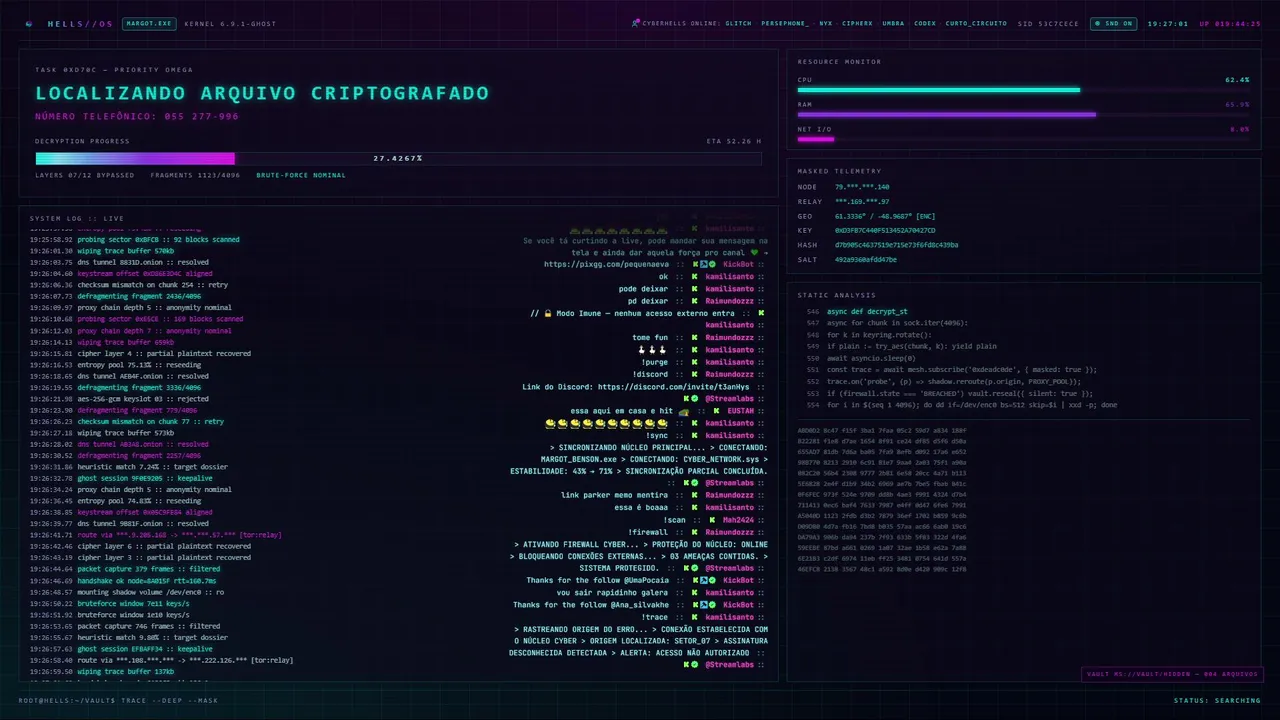Click 'LAYERS 07/12 BYPASSED' status

point(84,175)
